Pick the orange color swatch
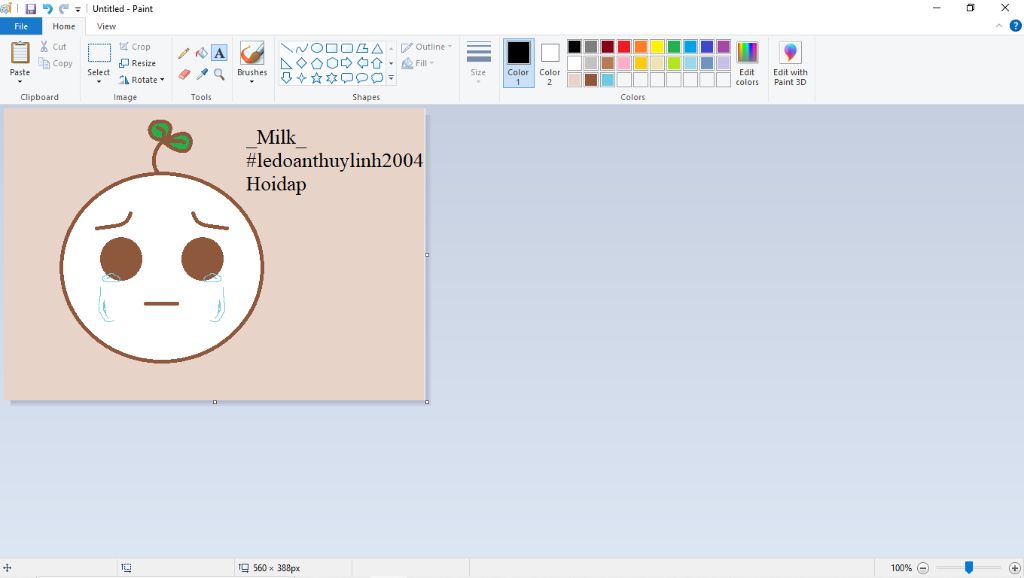This screenshot has height=578, width=1024. pyautogui.click(x=641, y=46)
